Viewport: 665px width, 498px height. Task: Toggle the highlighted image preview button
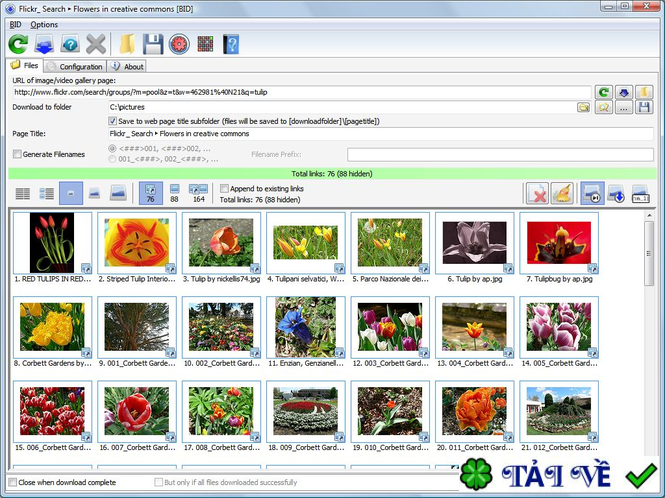(592, 193)
